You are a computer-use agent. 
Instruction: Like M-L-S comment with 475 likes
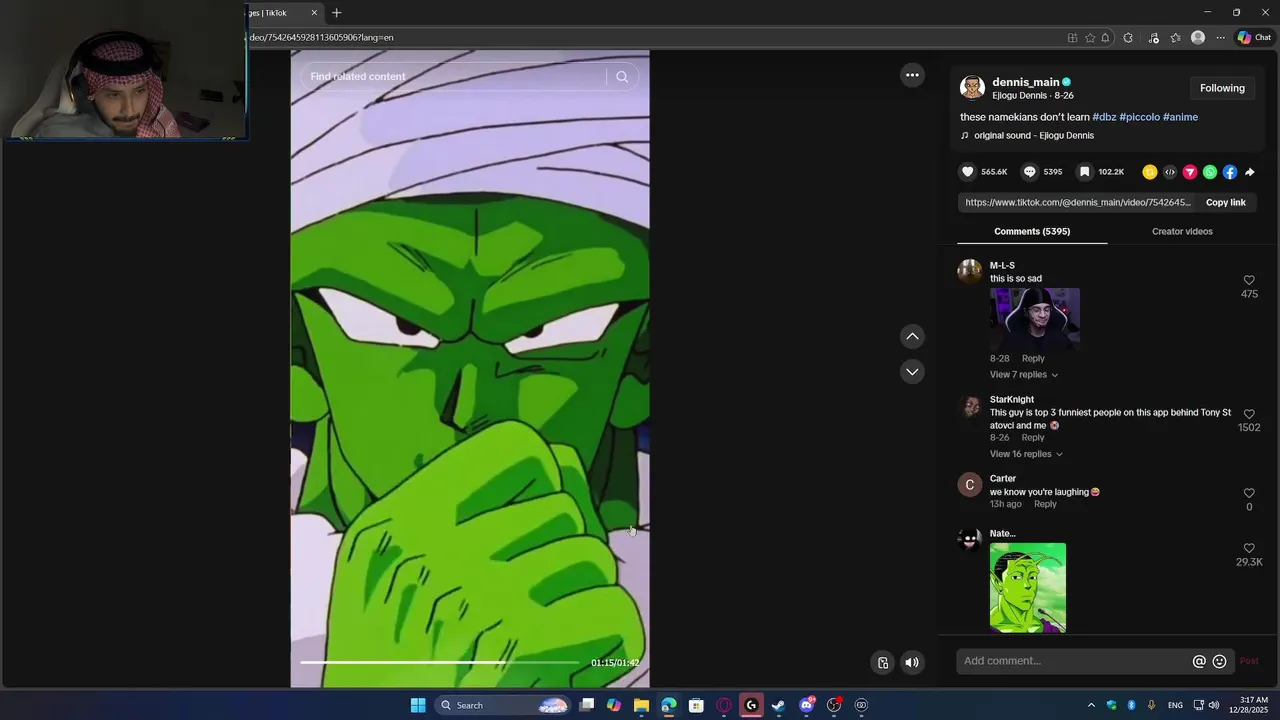[1249, 281]
